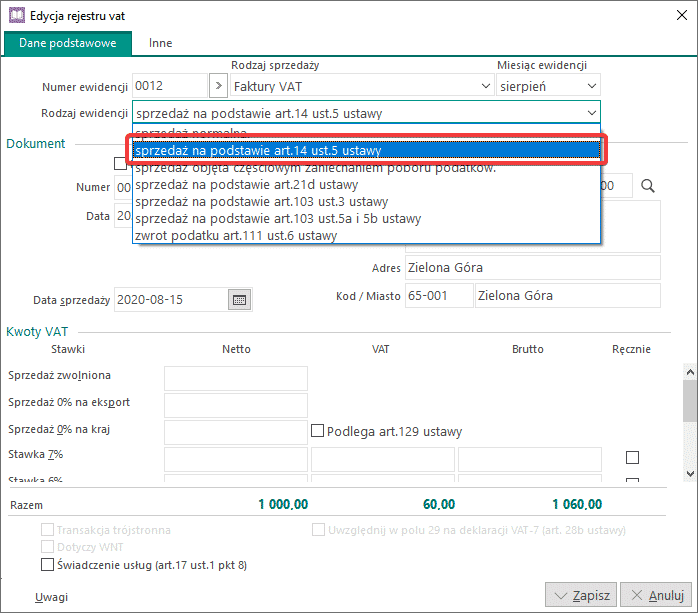
Task: Click the Sprzedaż zwolniona Netto field
Action: 236,378
